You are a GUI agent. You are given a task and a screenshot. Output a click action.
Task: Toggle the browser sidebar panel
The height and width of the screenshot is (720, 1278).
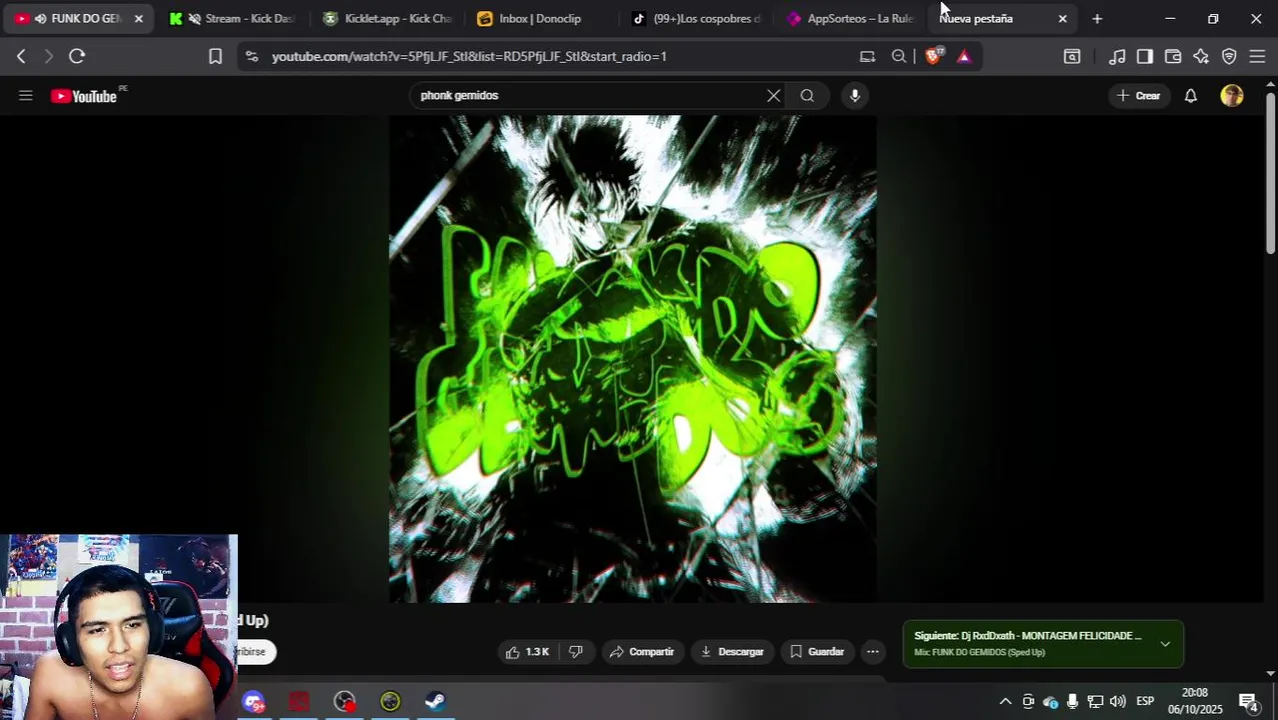[x=1145, y=57]
